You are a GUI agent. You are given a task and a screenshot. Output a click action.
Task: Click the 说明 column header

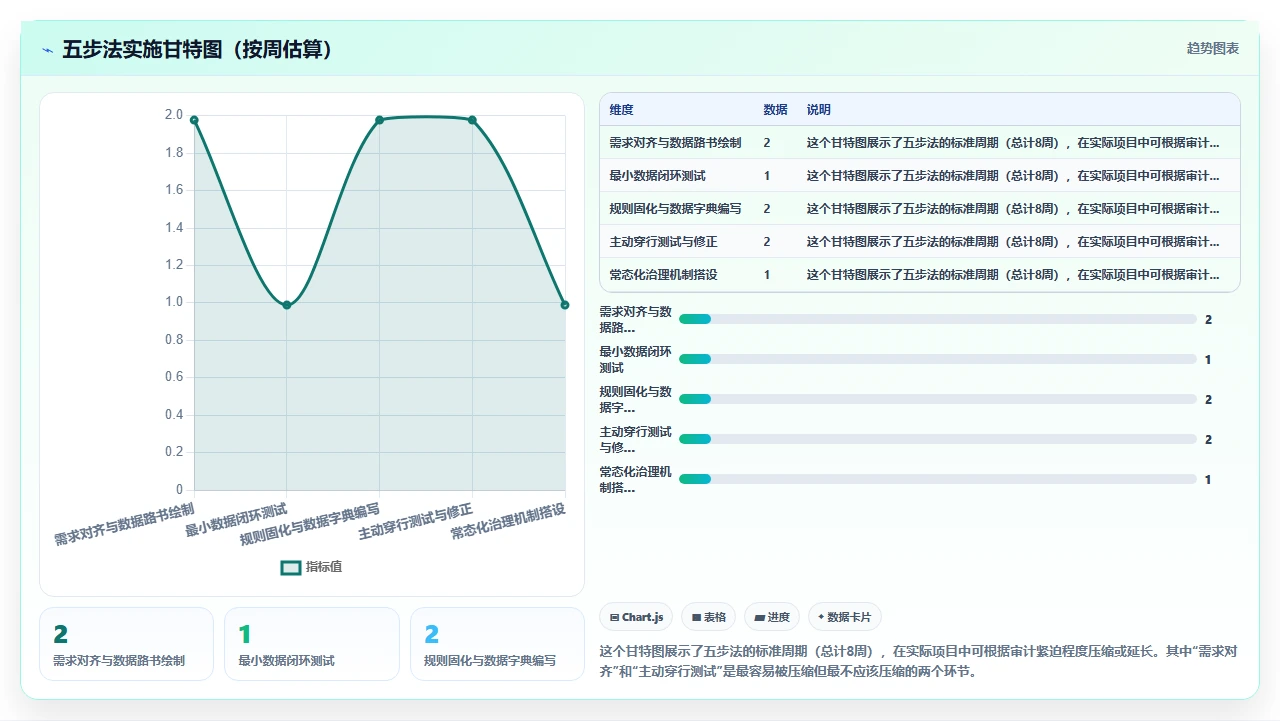(819, 110)
